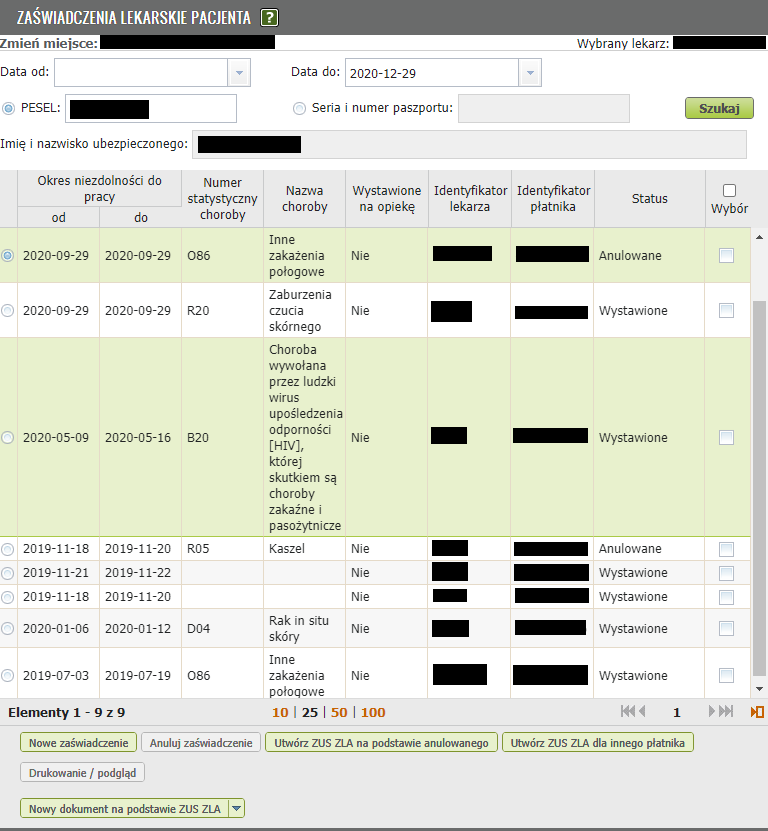
Task: Show 10 elements per page
Action: 280,712
